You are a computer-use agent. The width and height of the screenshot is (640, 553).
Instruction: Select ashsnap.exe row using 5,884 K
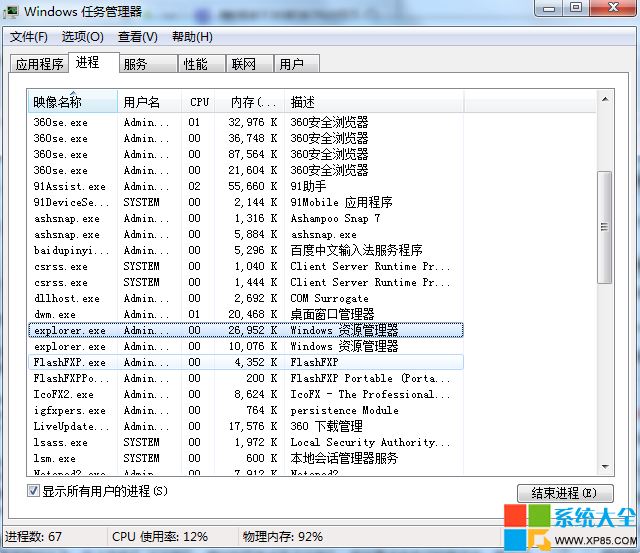coord(246,234)
